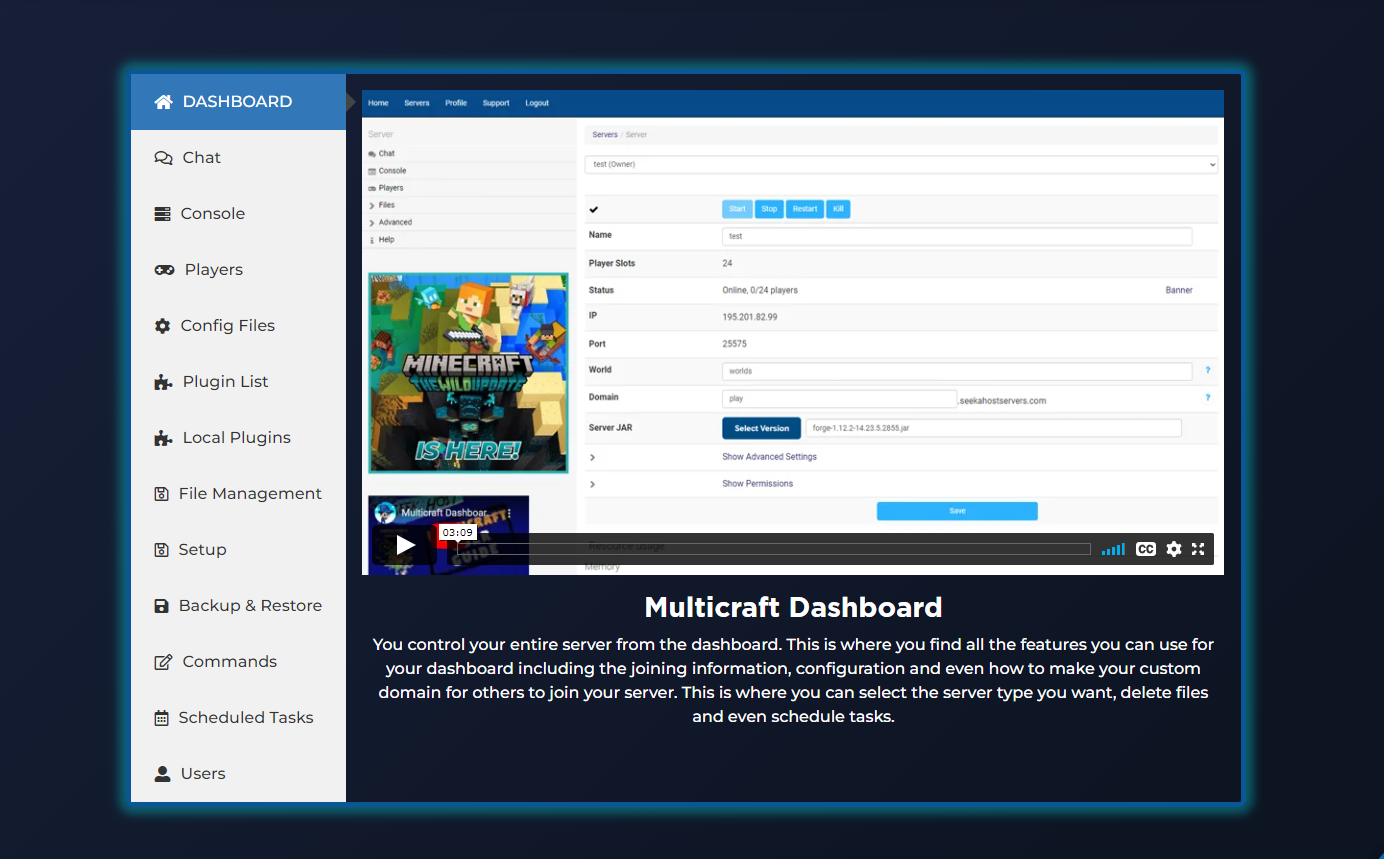
Task: Enter fullscreen mode on the video
Action: [x=1198, y=549]
